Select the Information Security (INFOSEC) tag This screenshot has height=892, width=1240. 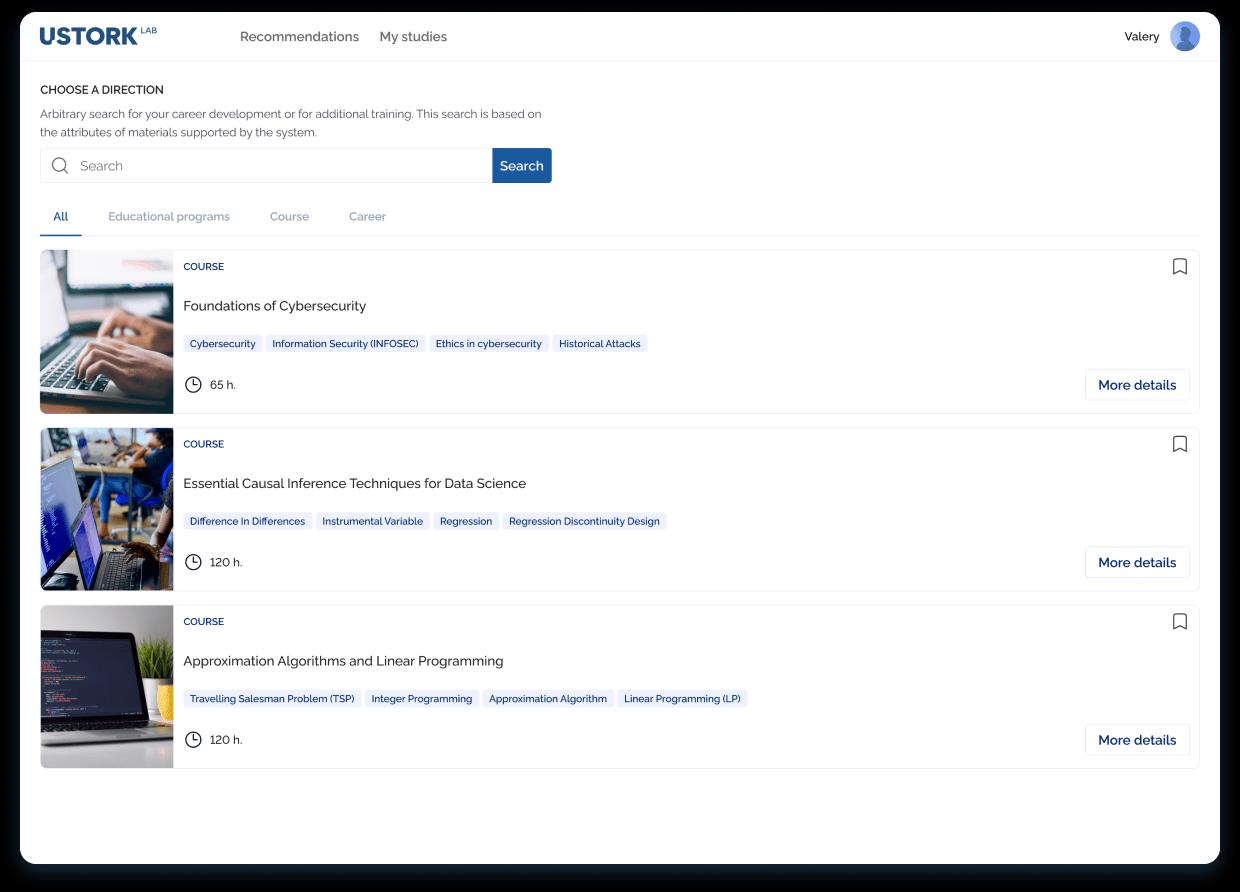tap(345, 344)
